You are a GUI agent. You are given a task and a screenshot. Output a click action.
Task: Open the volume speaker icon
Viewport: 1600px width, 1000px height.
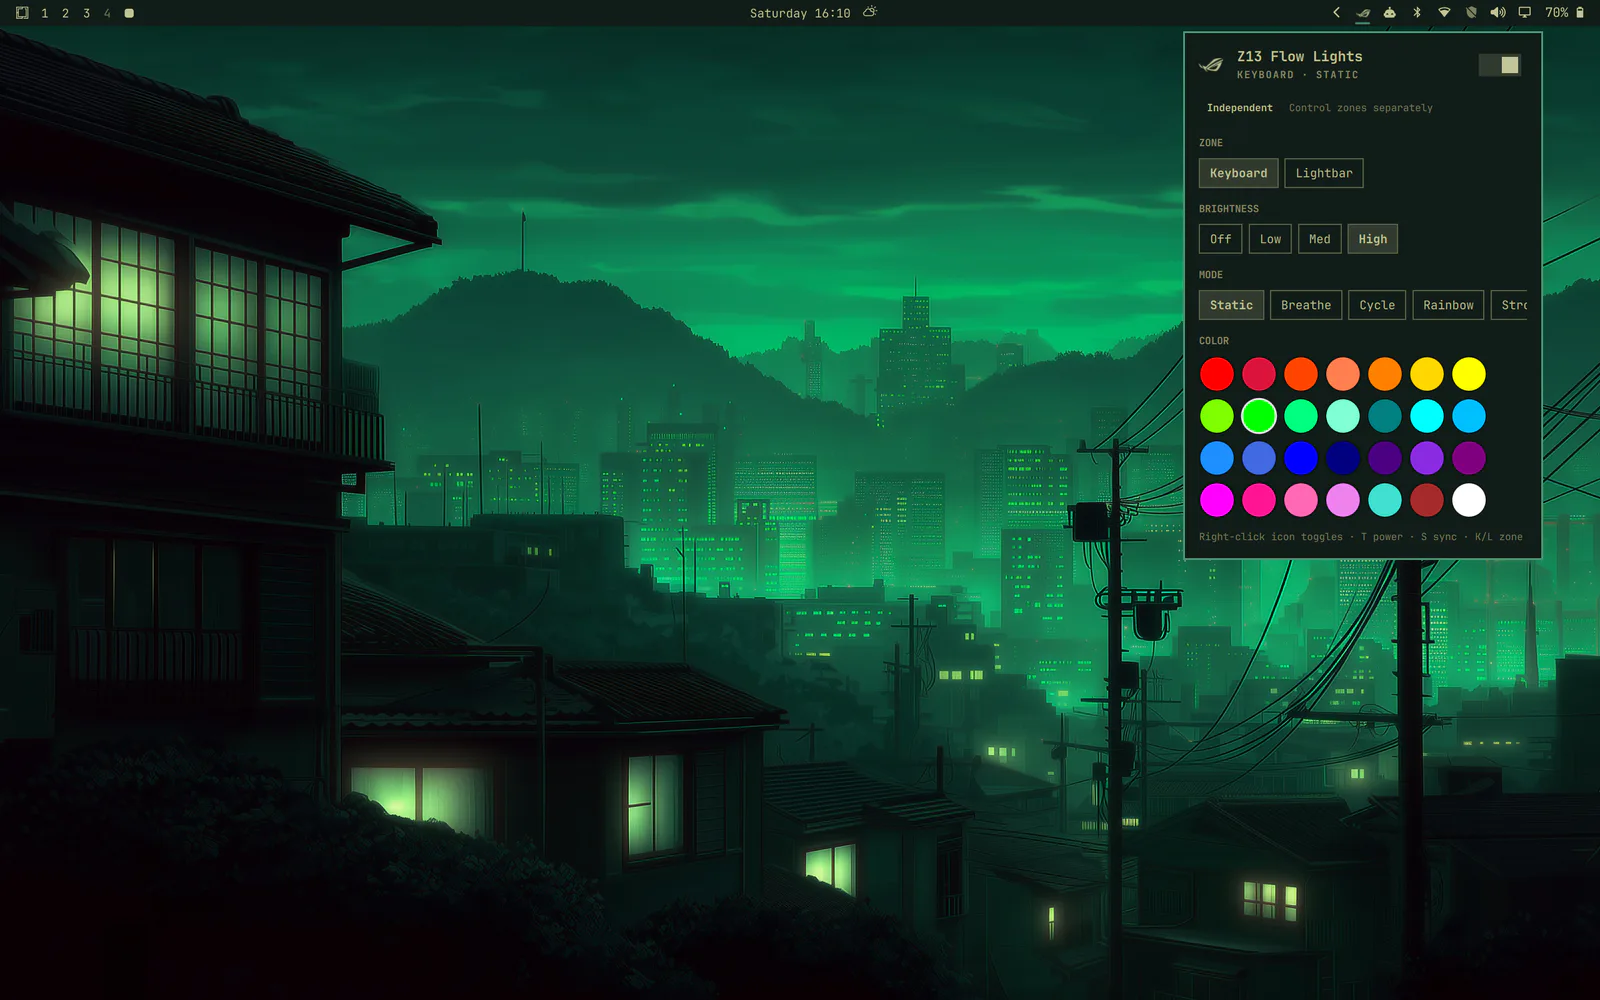1498,13
